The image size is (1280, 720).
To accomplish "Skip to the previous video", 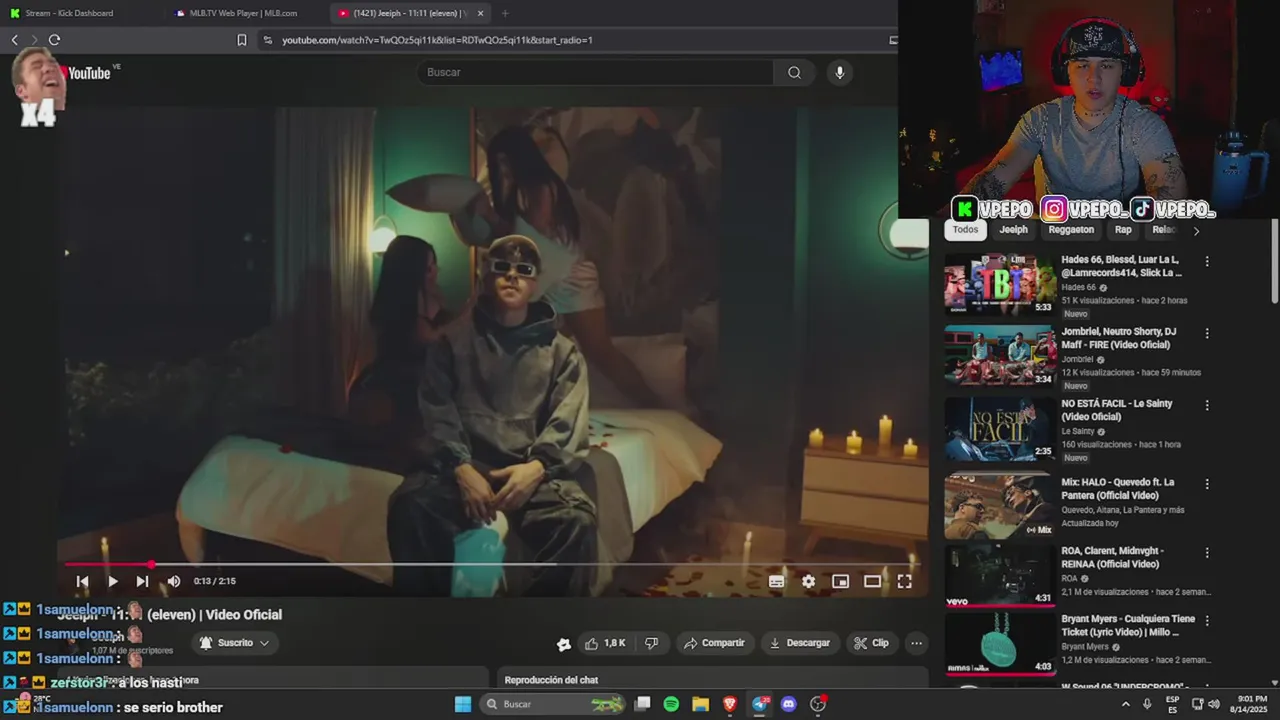I will 82,581.
